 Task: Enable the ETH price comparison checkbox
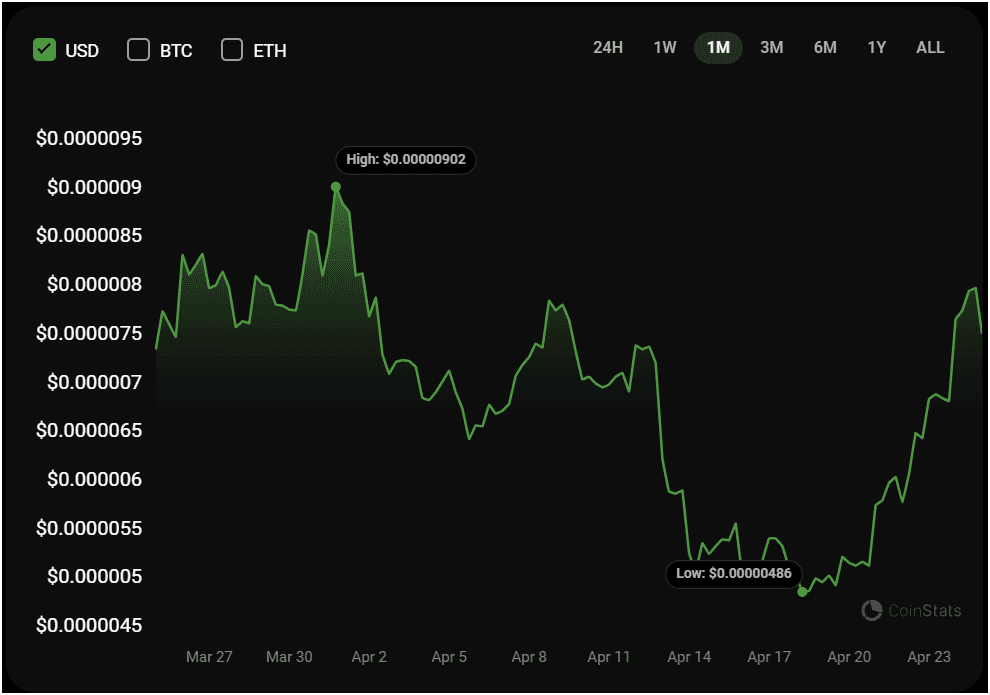231,49
